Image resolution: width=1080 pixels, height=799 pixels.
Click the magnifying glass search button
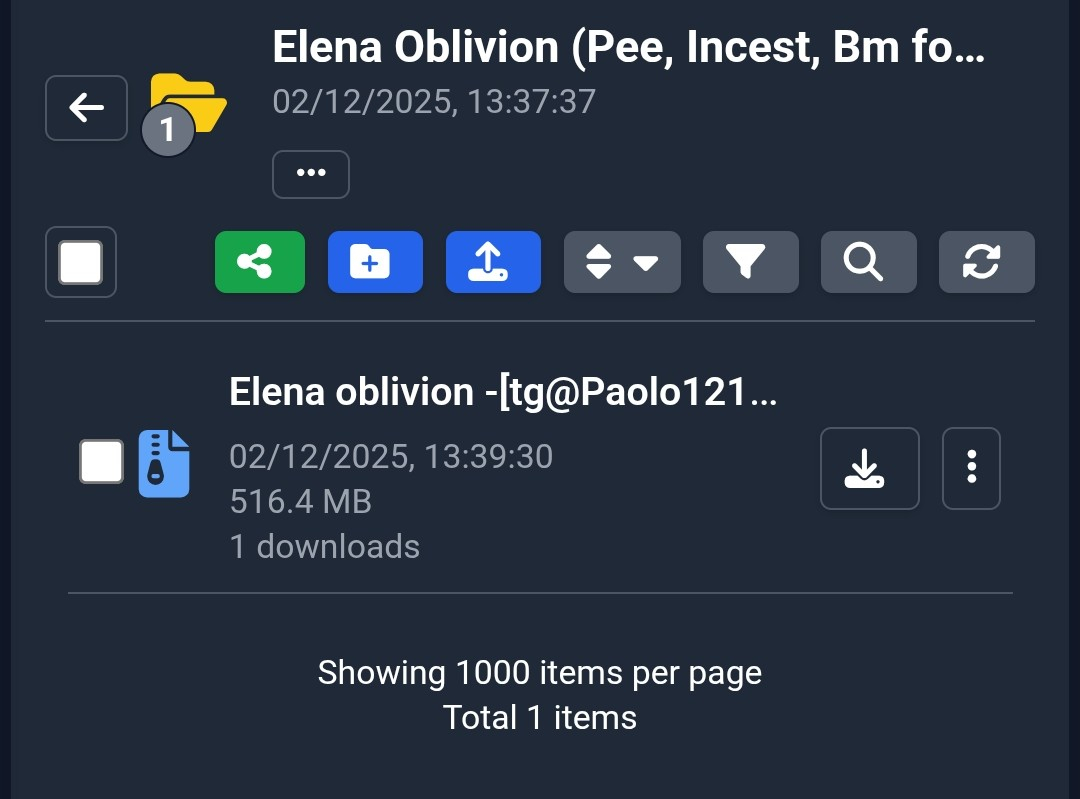click(x=868, y=262)
